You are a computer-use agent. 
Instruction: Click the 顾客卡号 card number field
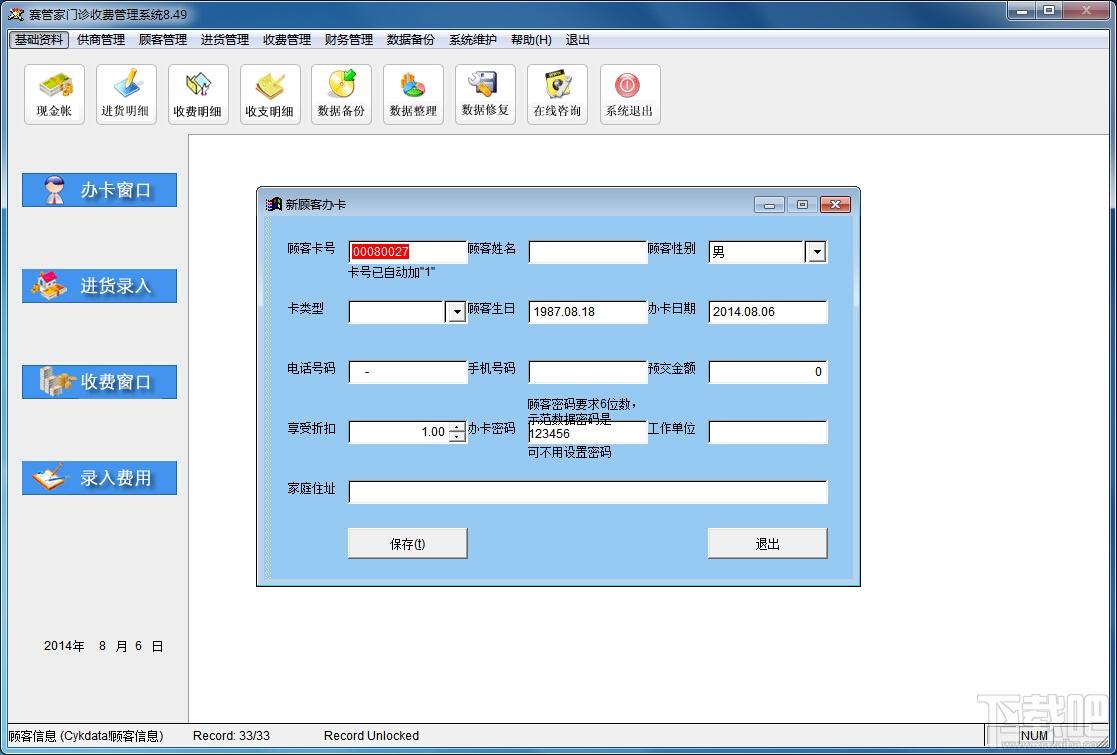tap(407, 252)
